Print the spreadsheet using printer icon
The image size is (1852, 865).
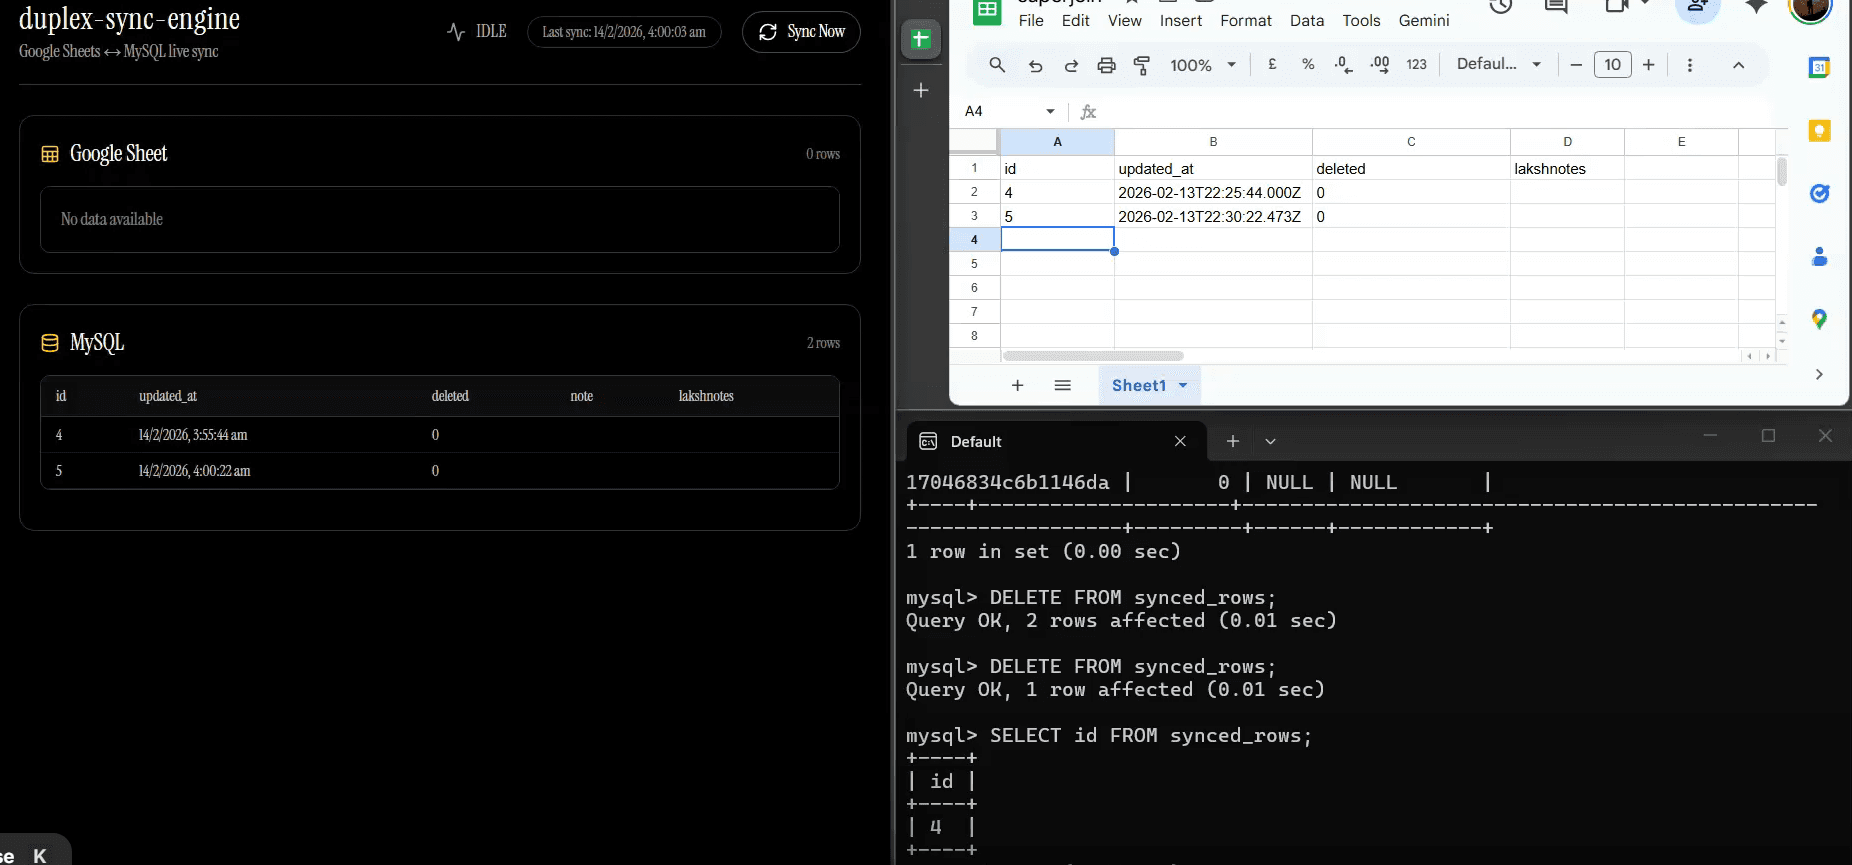[x=1106, y=65]
